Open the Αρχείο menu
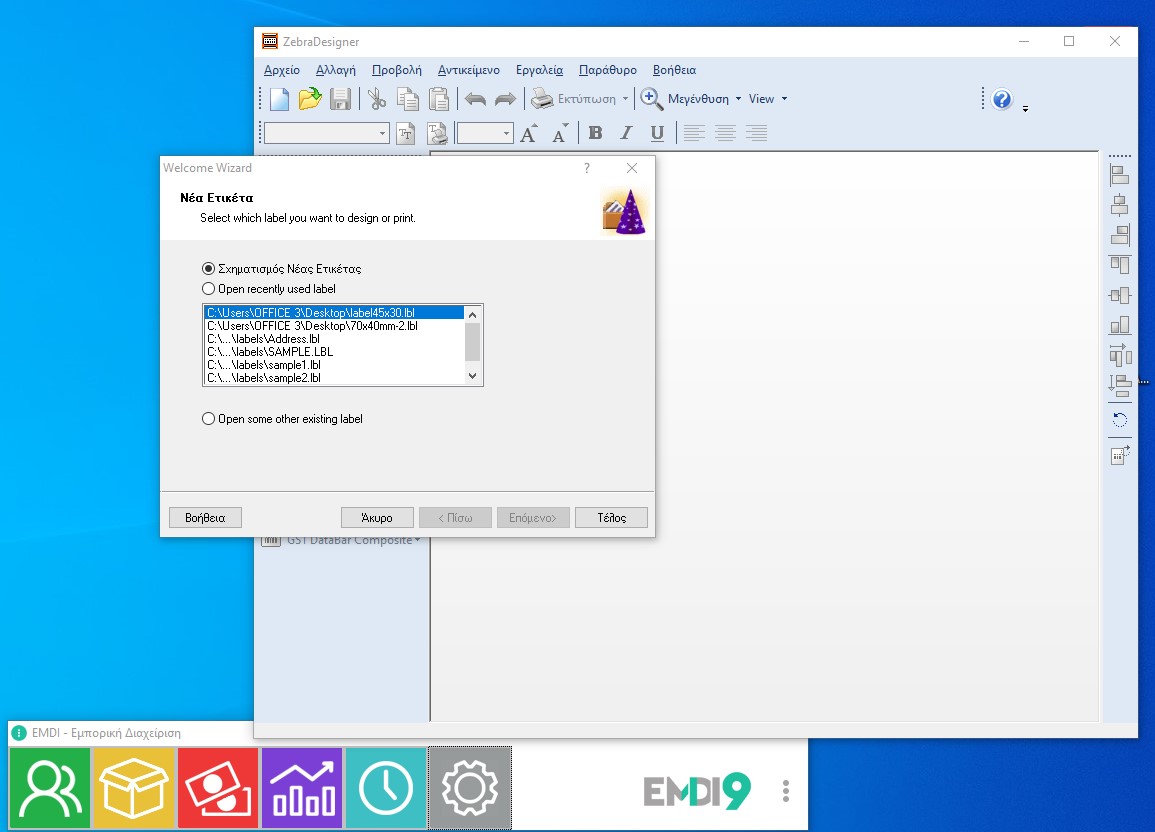This screenshot has width=1155, height=832. pyautogui.click(x=282, y=70)
